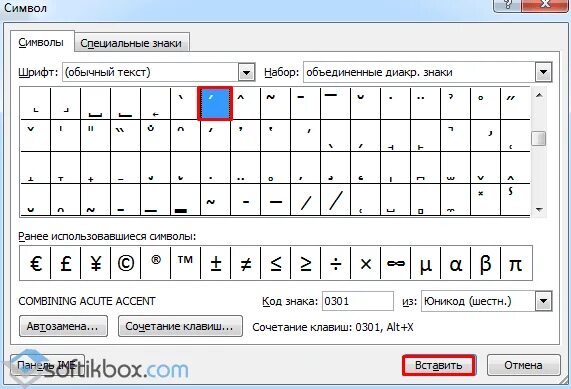The image size is (571, 389).
Task: Select the combining double grave accent symbol
Action: (x=125, y=135)
